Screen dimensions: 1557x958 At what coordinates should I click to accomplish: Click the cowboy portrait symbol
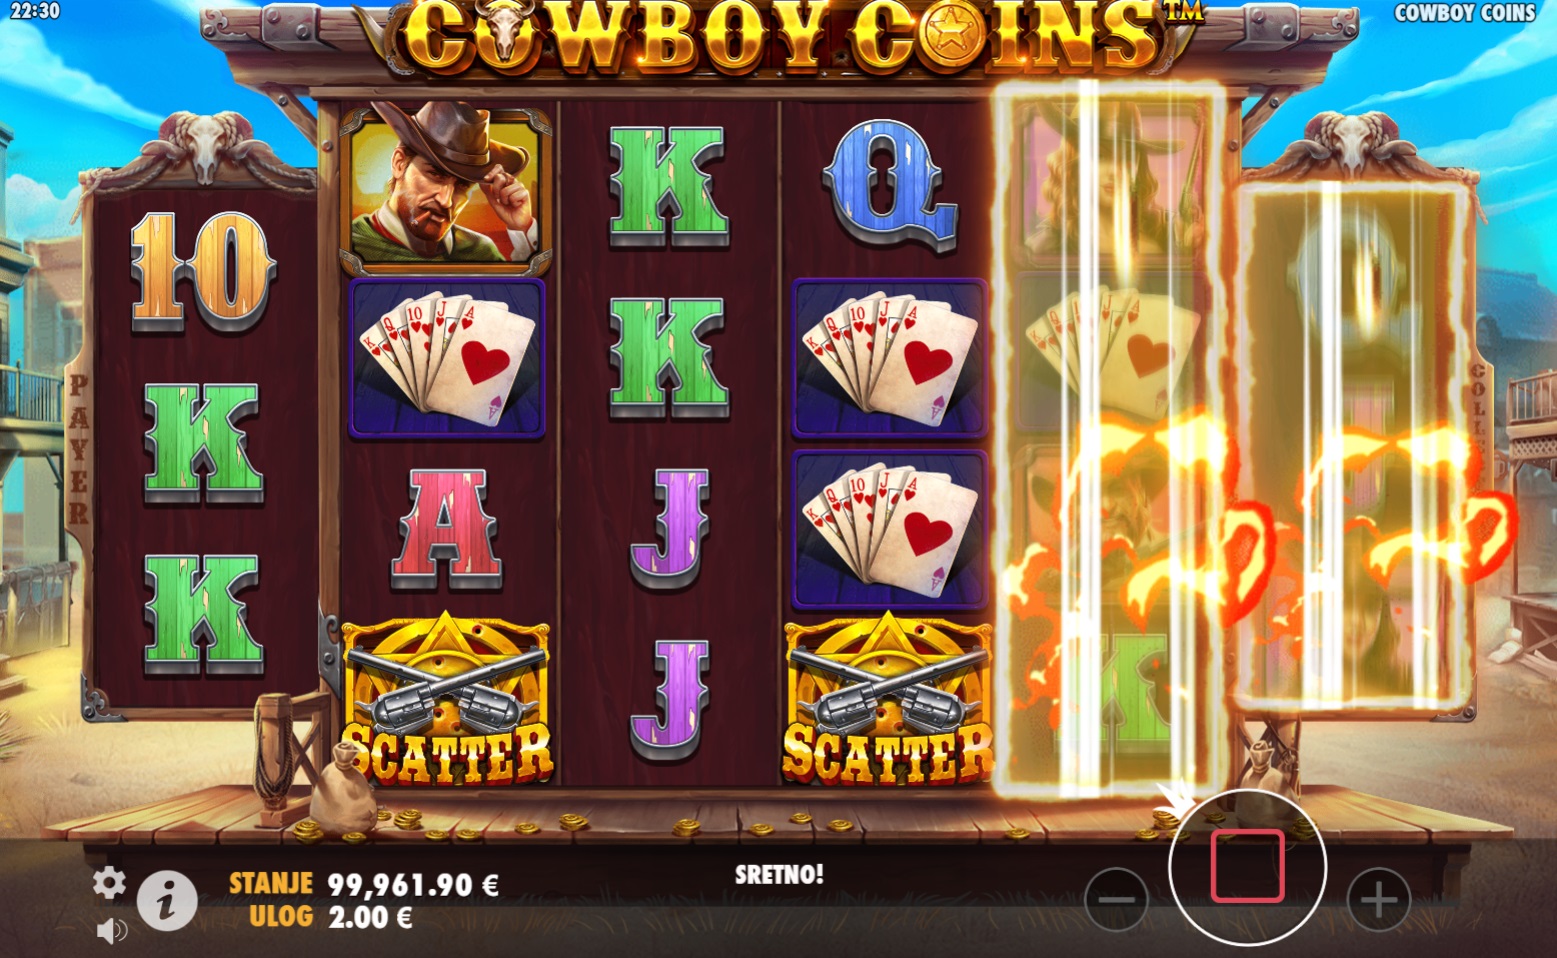point(445,188)
